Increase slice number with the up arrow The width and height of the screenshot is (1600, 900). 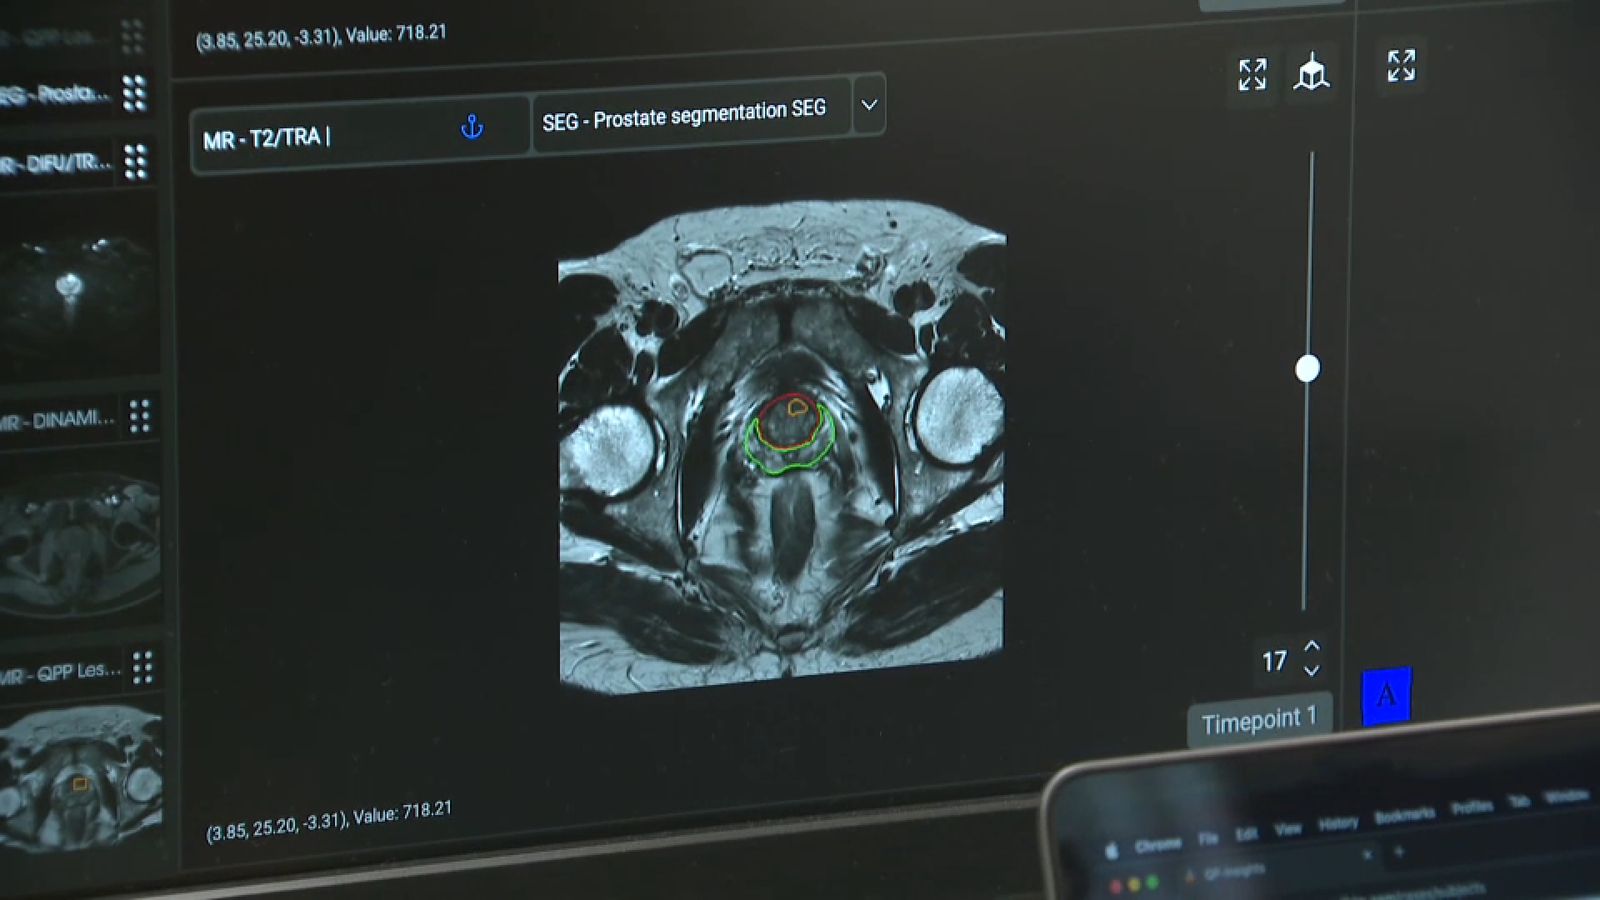point(1312,647)
